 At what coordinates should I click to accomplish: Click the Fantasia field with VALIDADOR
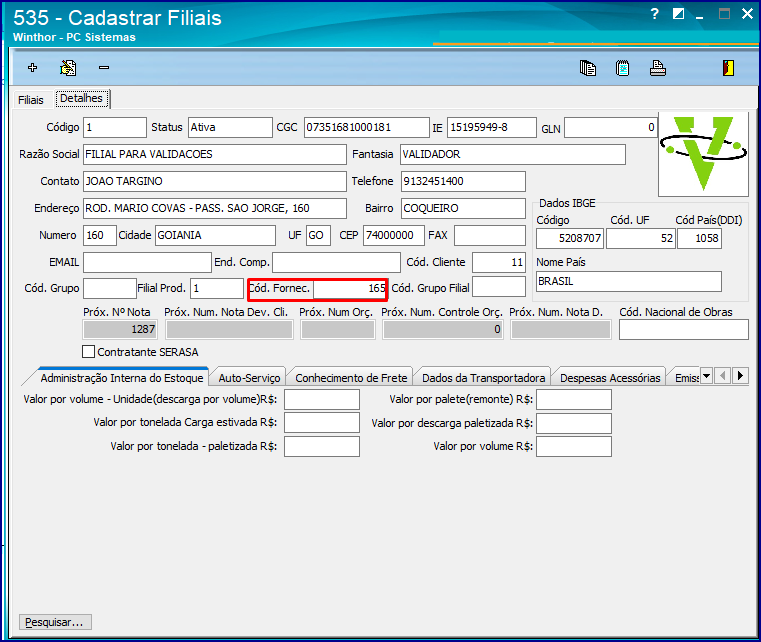(513, 154)
